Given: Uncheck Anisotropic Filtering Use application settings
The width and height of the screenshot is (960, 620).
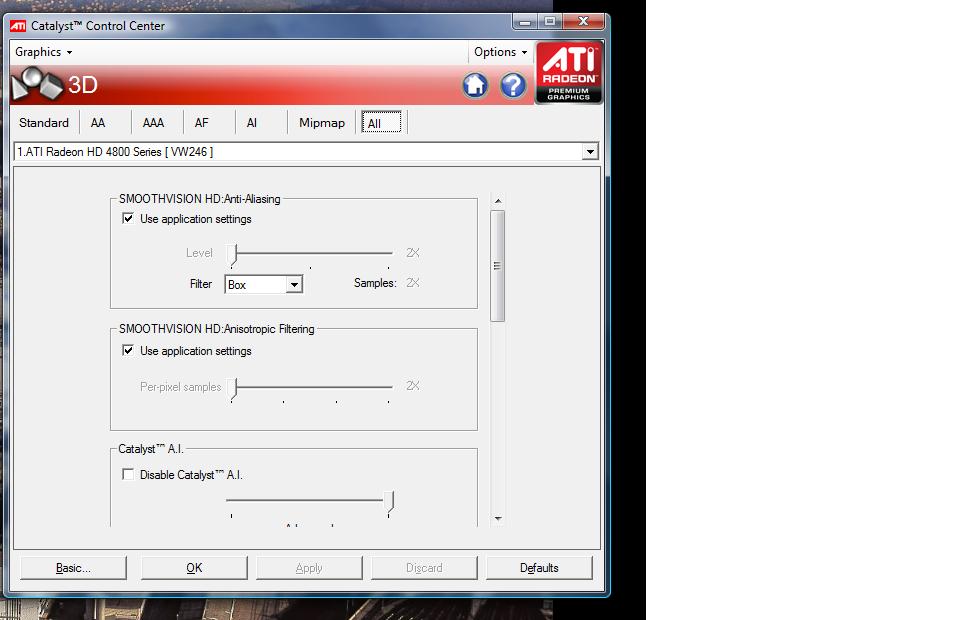Looking at the screenshot, I should (x=128, y=350).
